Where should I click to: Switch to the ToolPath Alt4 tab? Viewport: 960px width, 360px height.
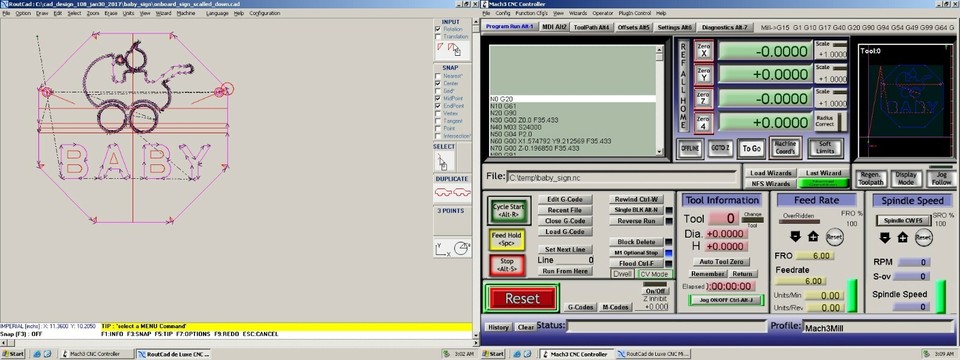tap(592, 27)
